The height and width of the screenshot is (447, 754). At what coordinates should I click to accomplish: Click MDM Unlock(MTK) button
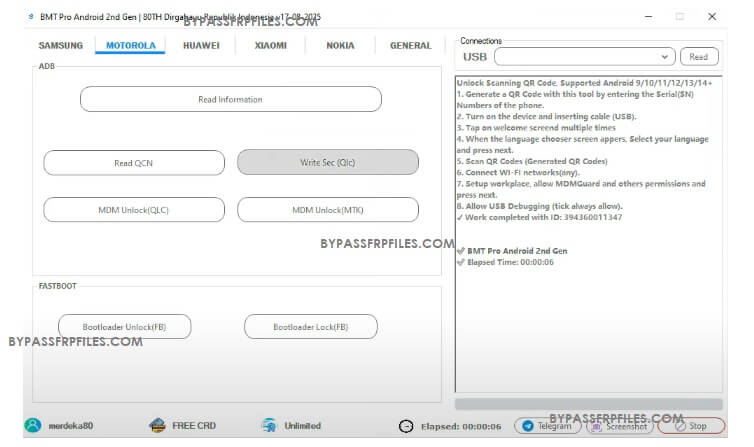tap(327, 210)
